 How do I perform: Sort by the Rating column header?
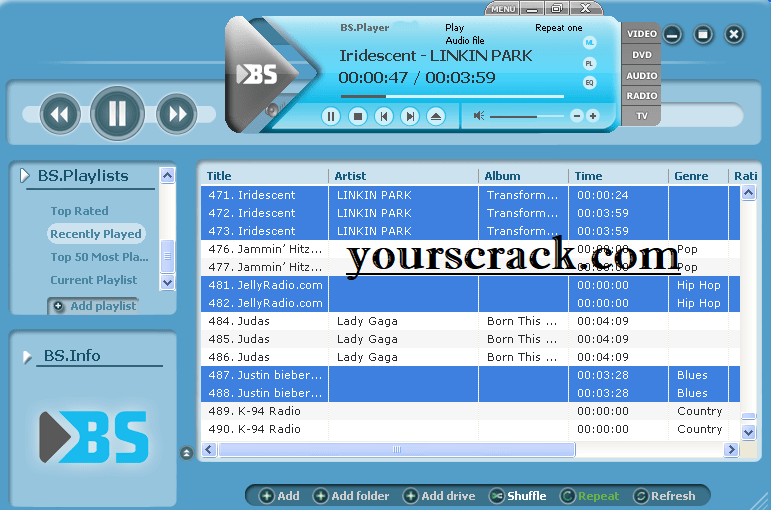coord(745,176)
